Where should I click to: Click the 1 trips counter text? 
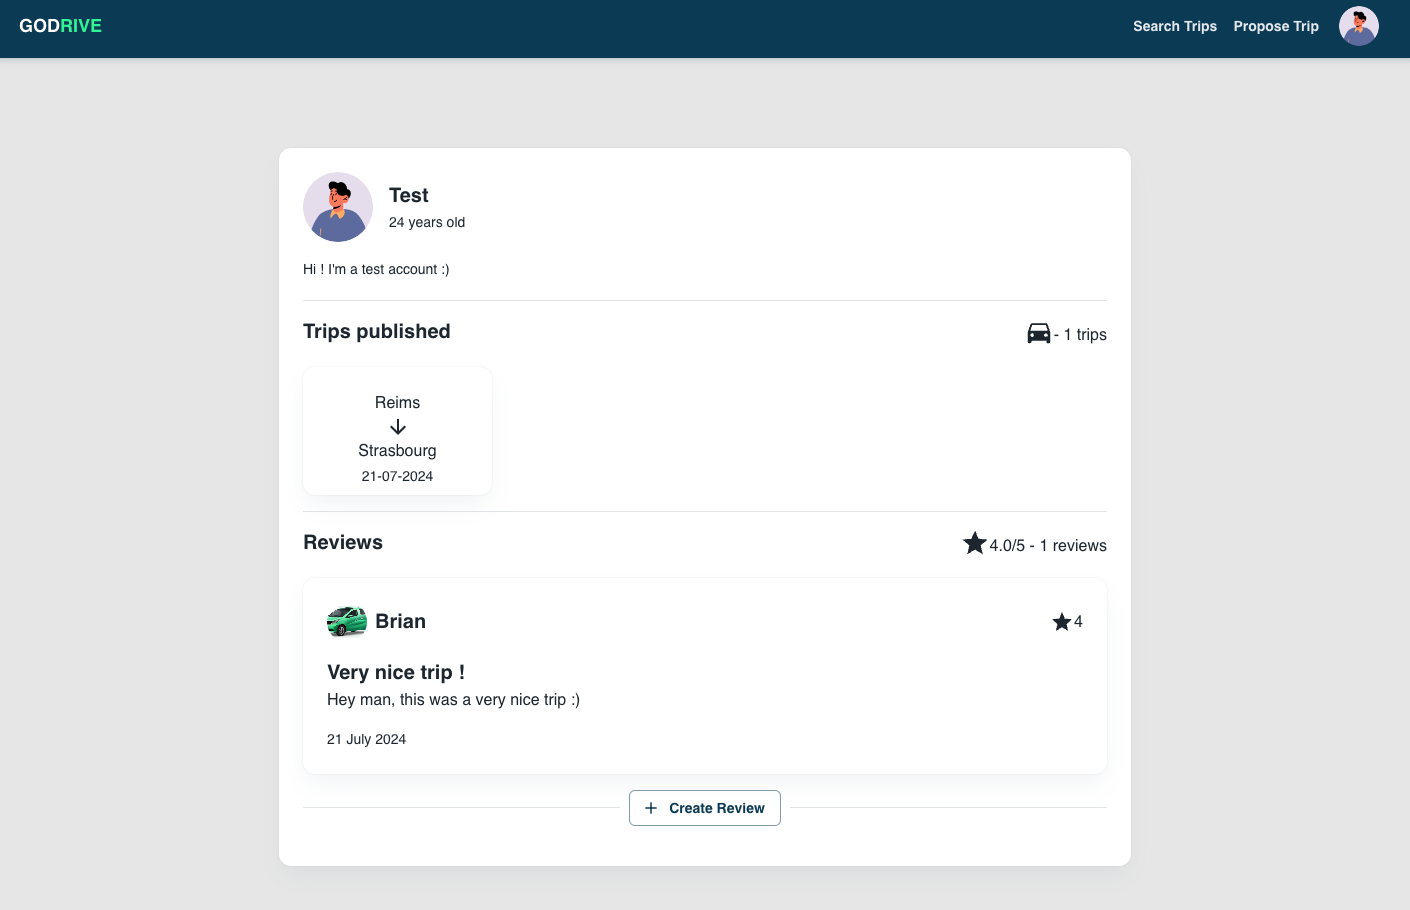pyautogui.click(x=1084, y=335)
